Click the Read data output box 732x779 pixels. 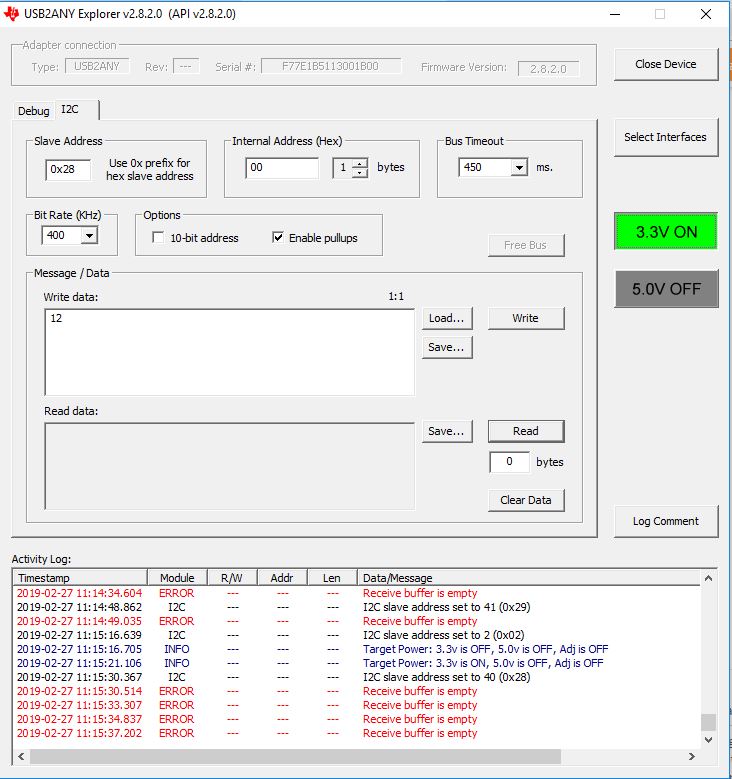click(229, 466)
